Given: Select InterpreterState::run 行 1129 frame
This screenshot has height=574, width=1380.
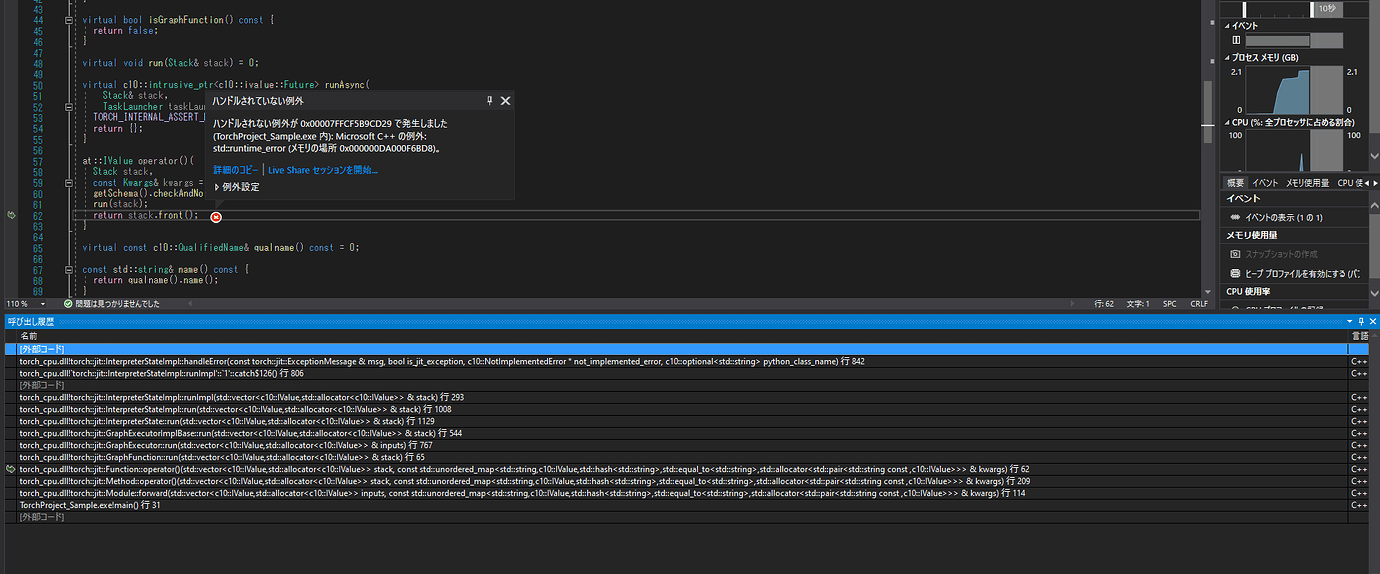Looking at the screenshot, I should click(x=686, y=421).
